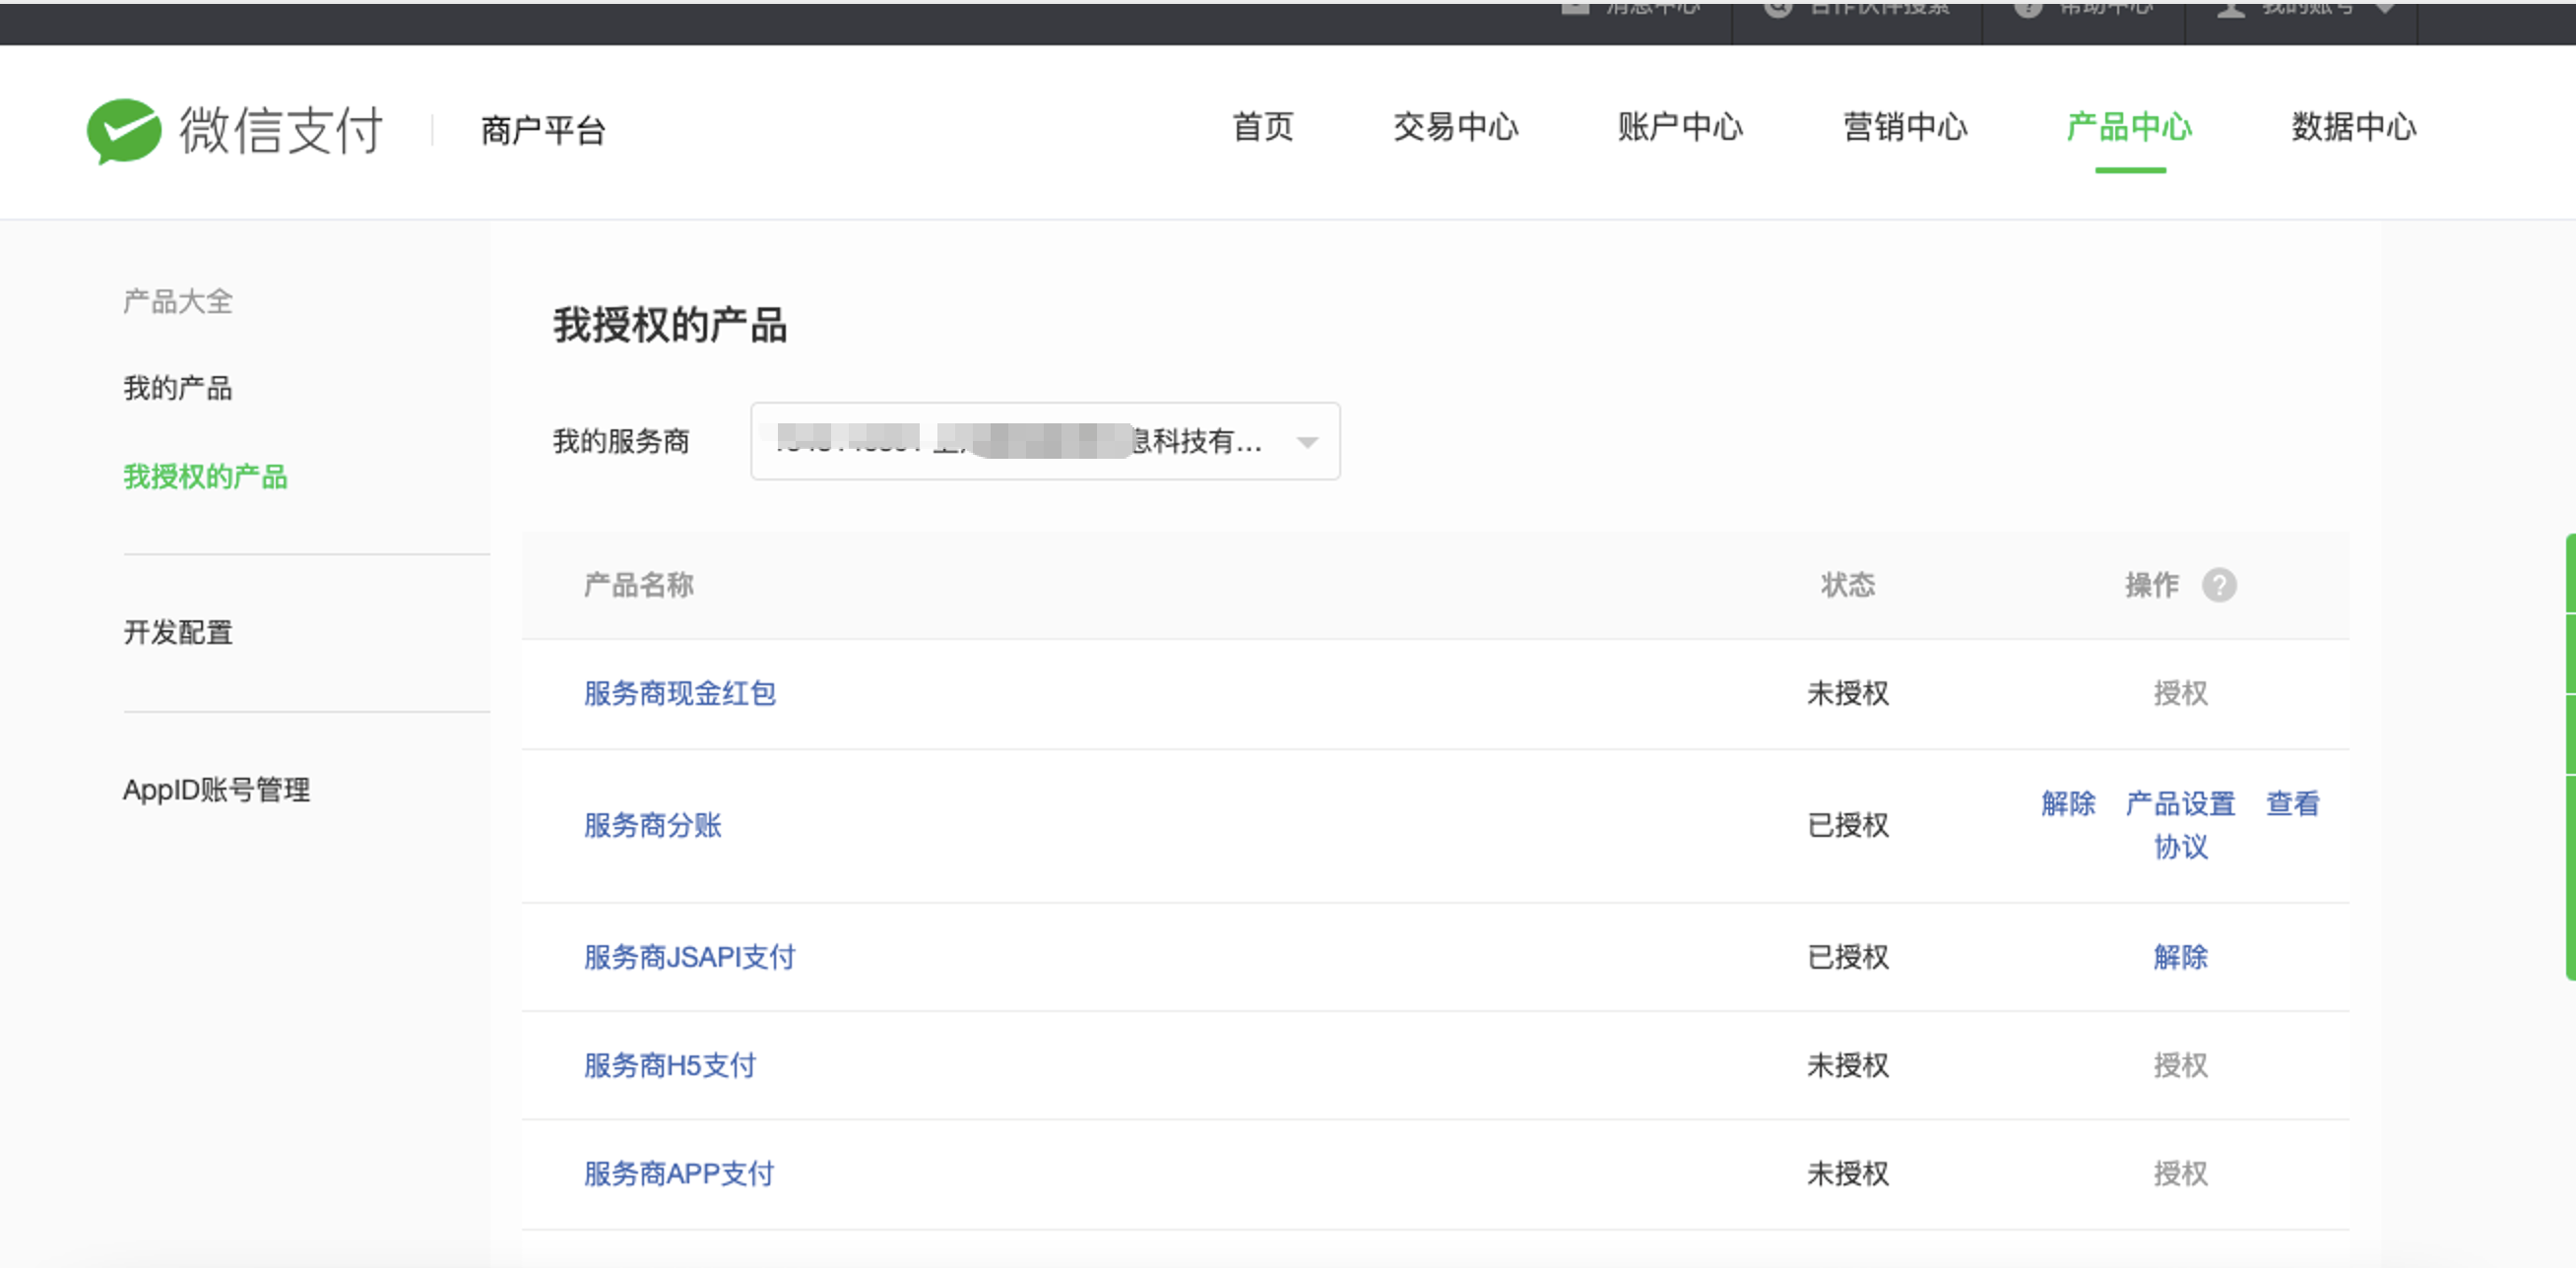Image resolution: width=2576 pixels, height=1268 pixels.
Task: Click the WeChat Pay logo icon
Action: click(x=123, y=130)
